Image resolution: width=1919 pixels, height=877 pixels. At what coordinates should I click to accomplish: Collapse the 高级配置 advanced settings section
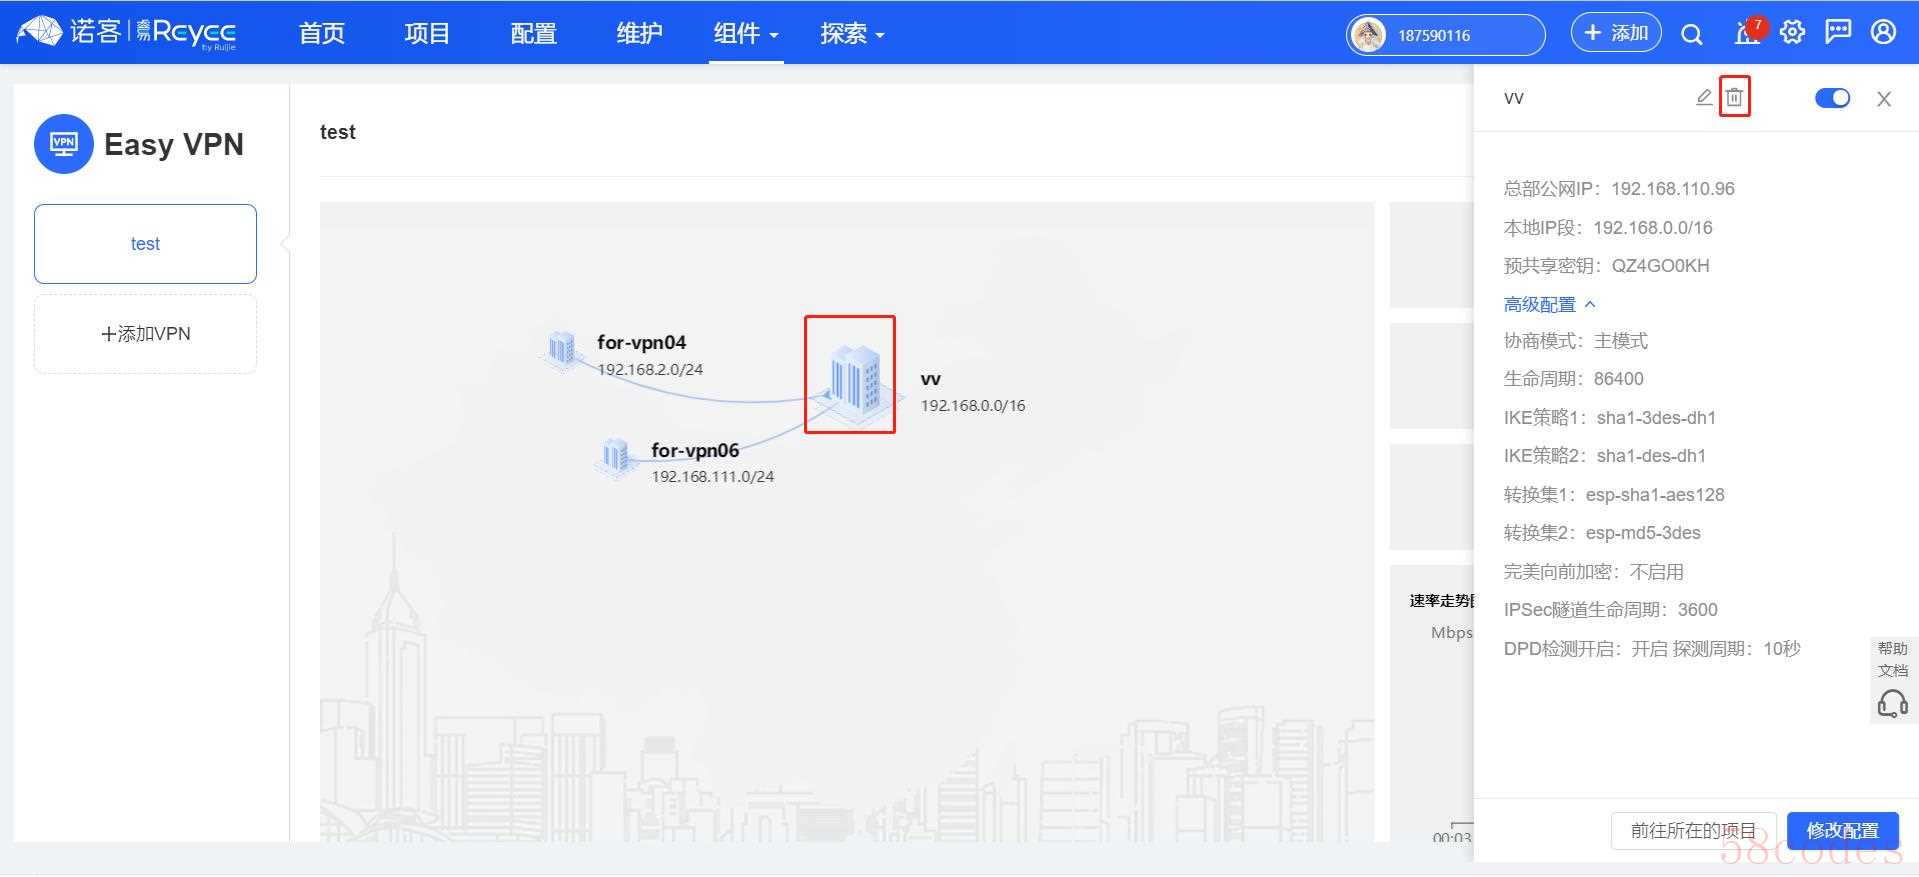click(1549, 304)
